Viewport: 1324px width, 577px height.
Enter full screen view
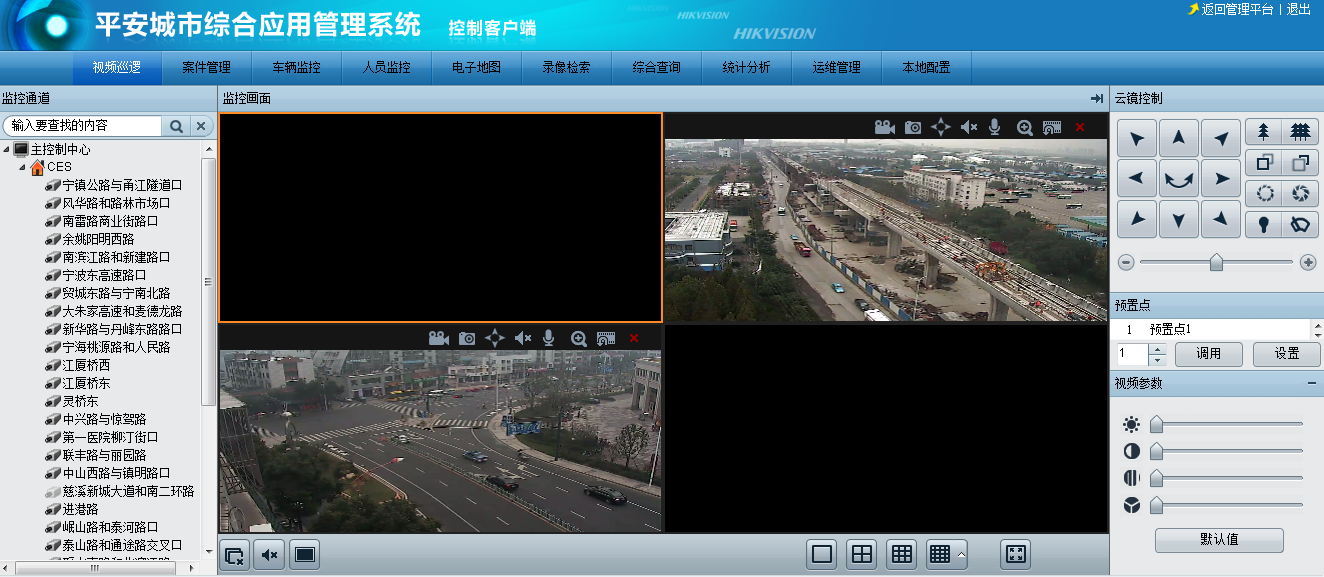[1015, 554]
